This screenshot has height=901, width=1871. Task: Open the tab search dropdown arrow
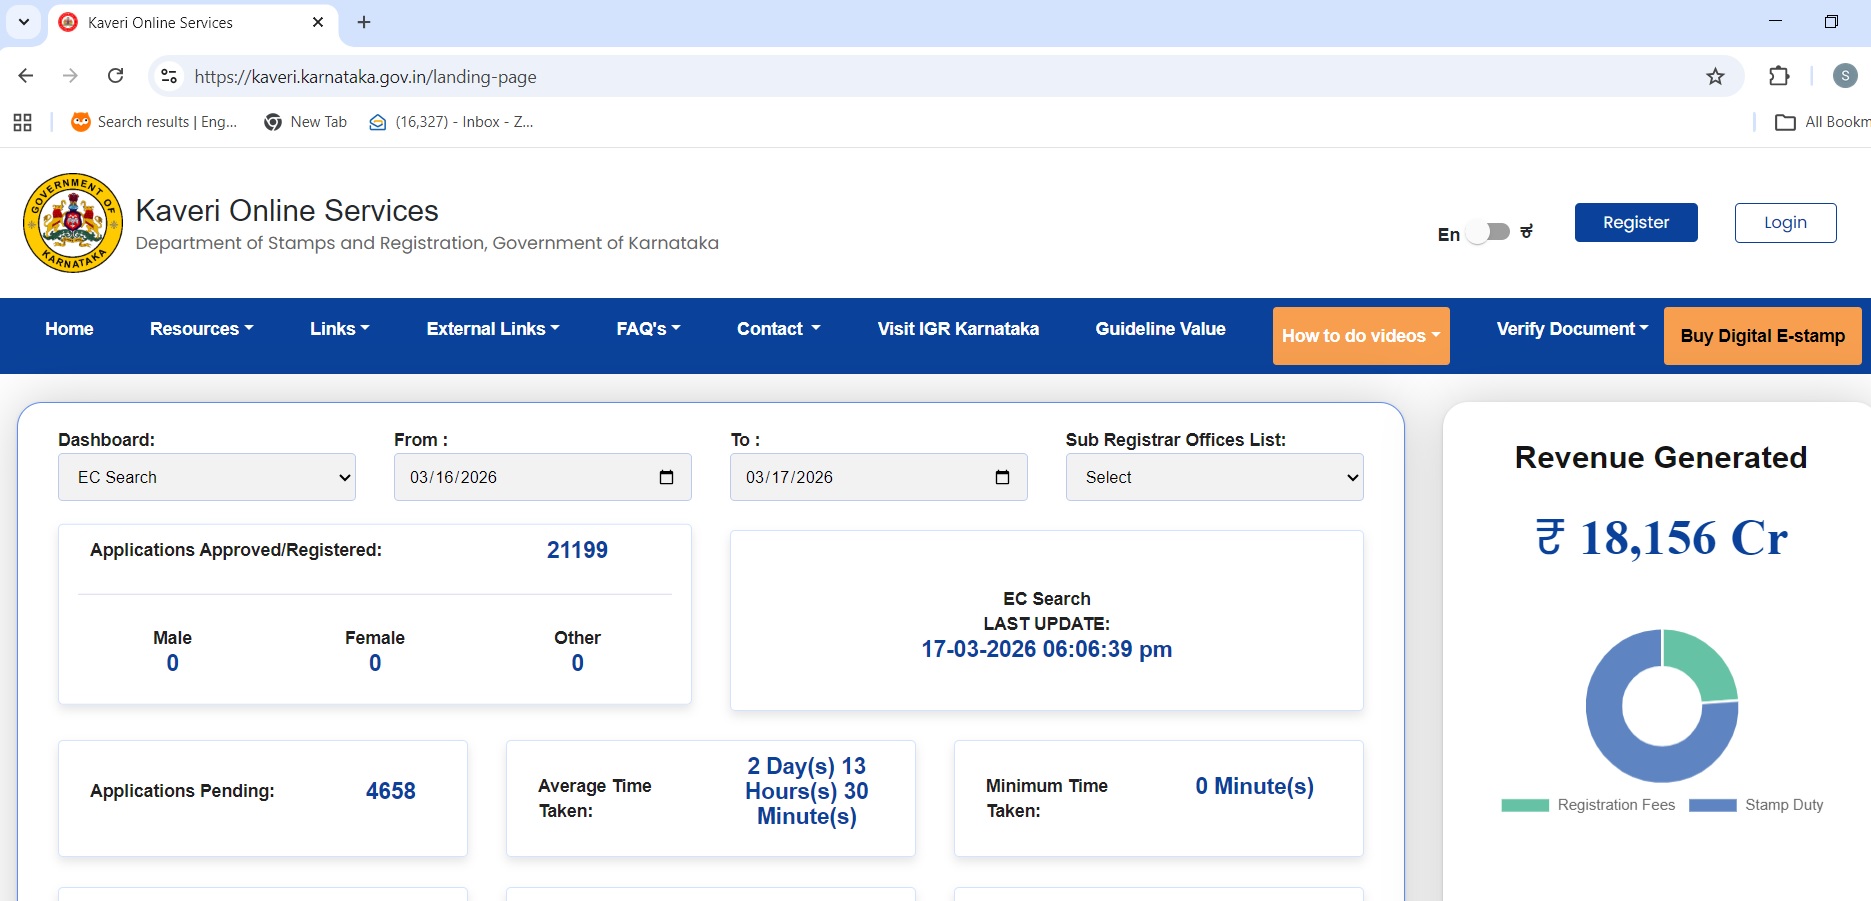pyautogui.click(x=24, y=22)
